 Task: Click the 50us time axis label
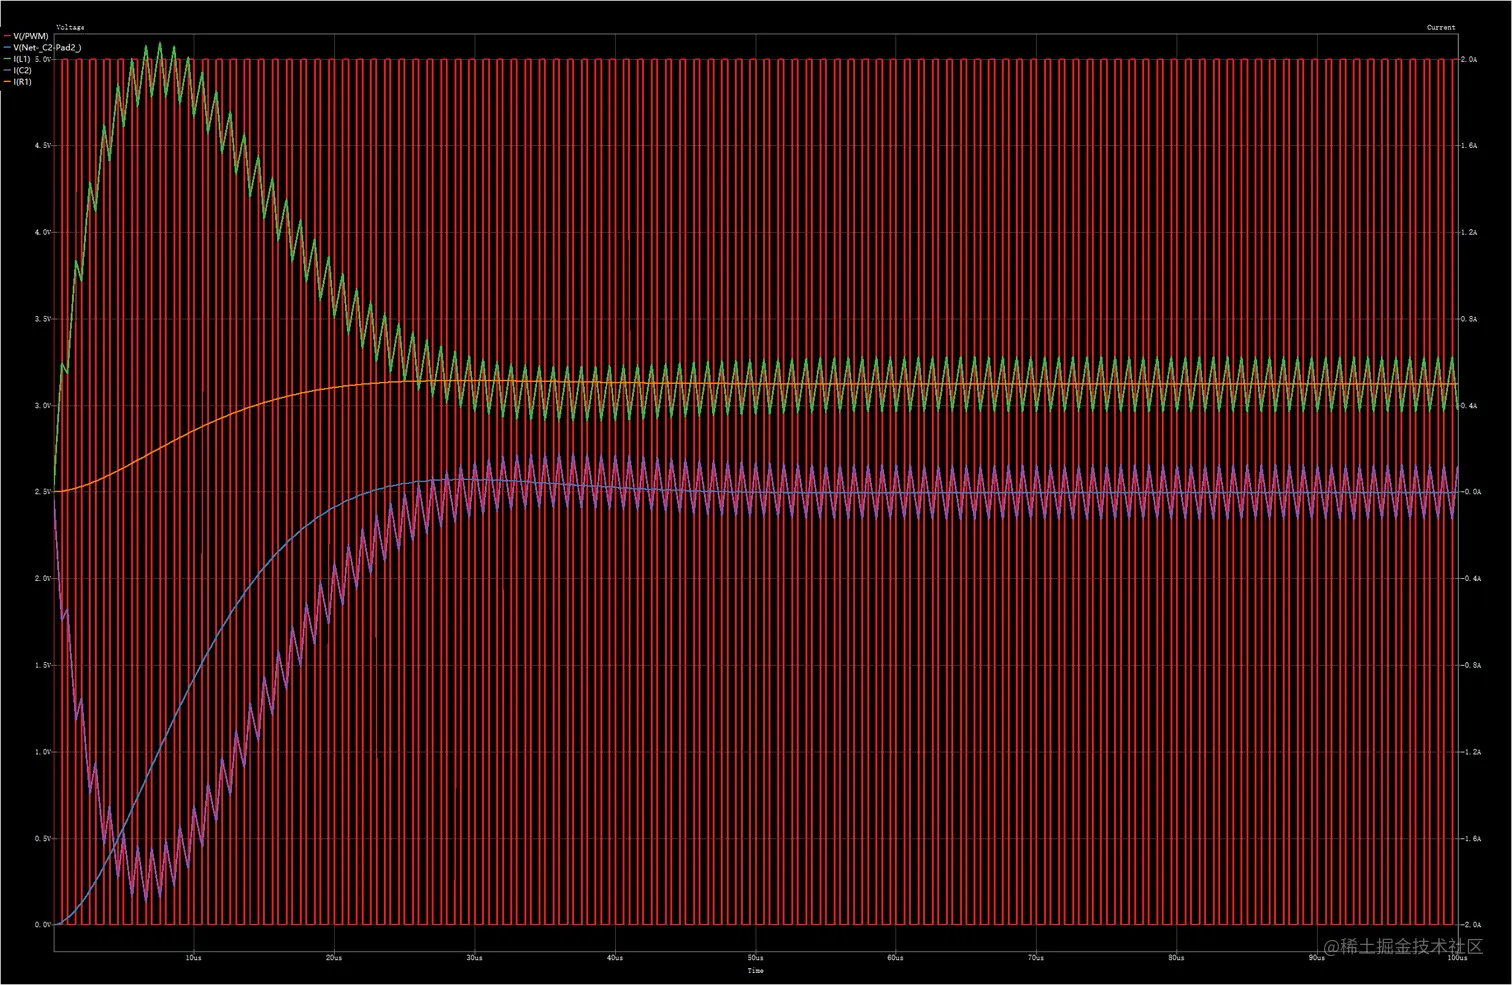756,958
